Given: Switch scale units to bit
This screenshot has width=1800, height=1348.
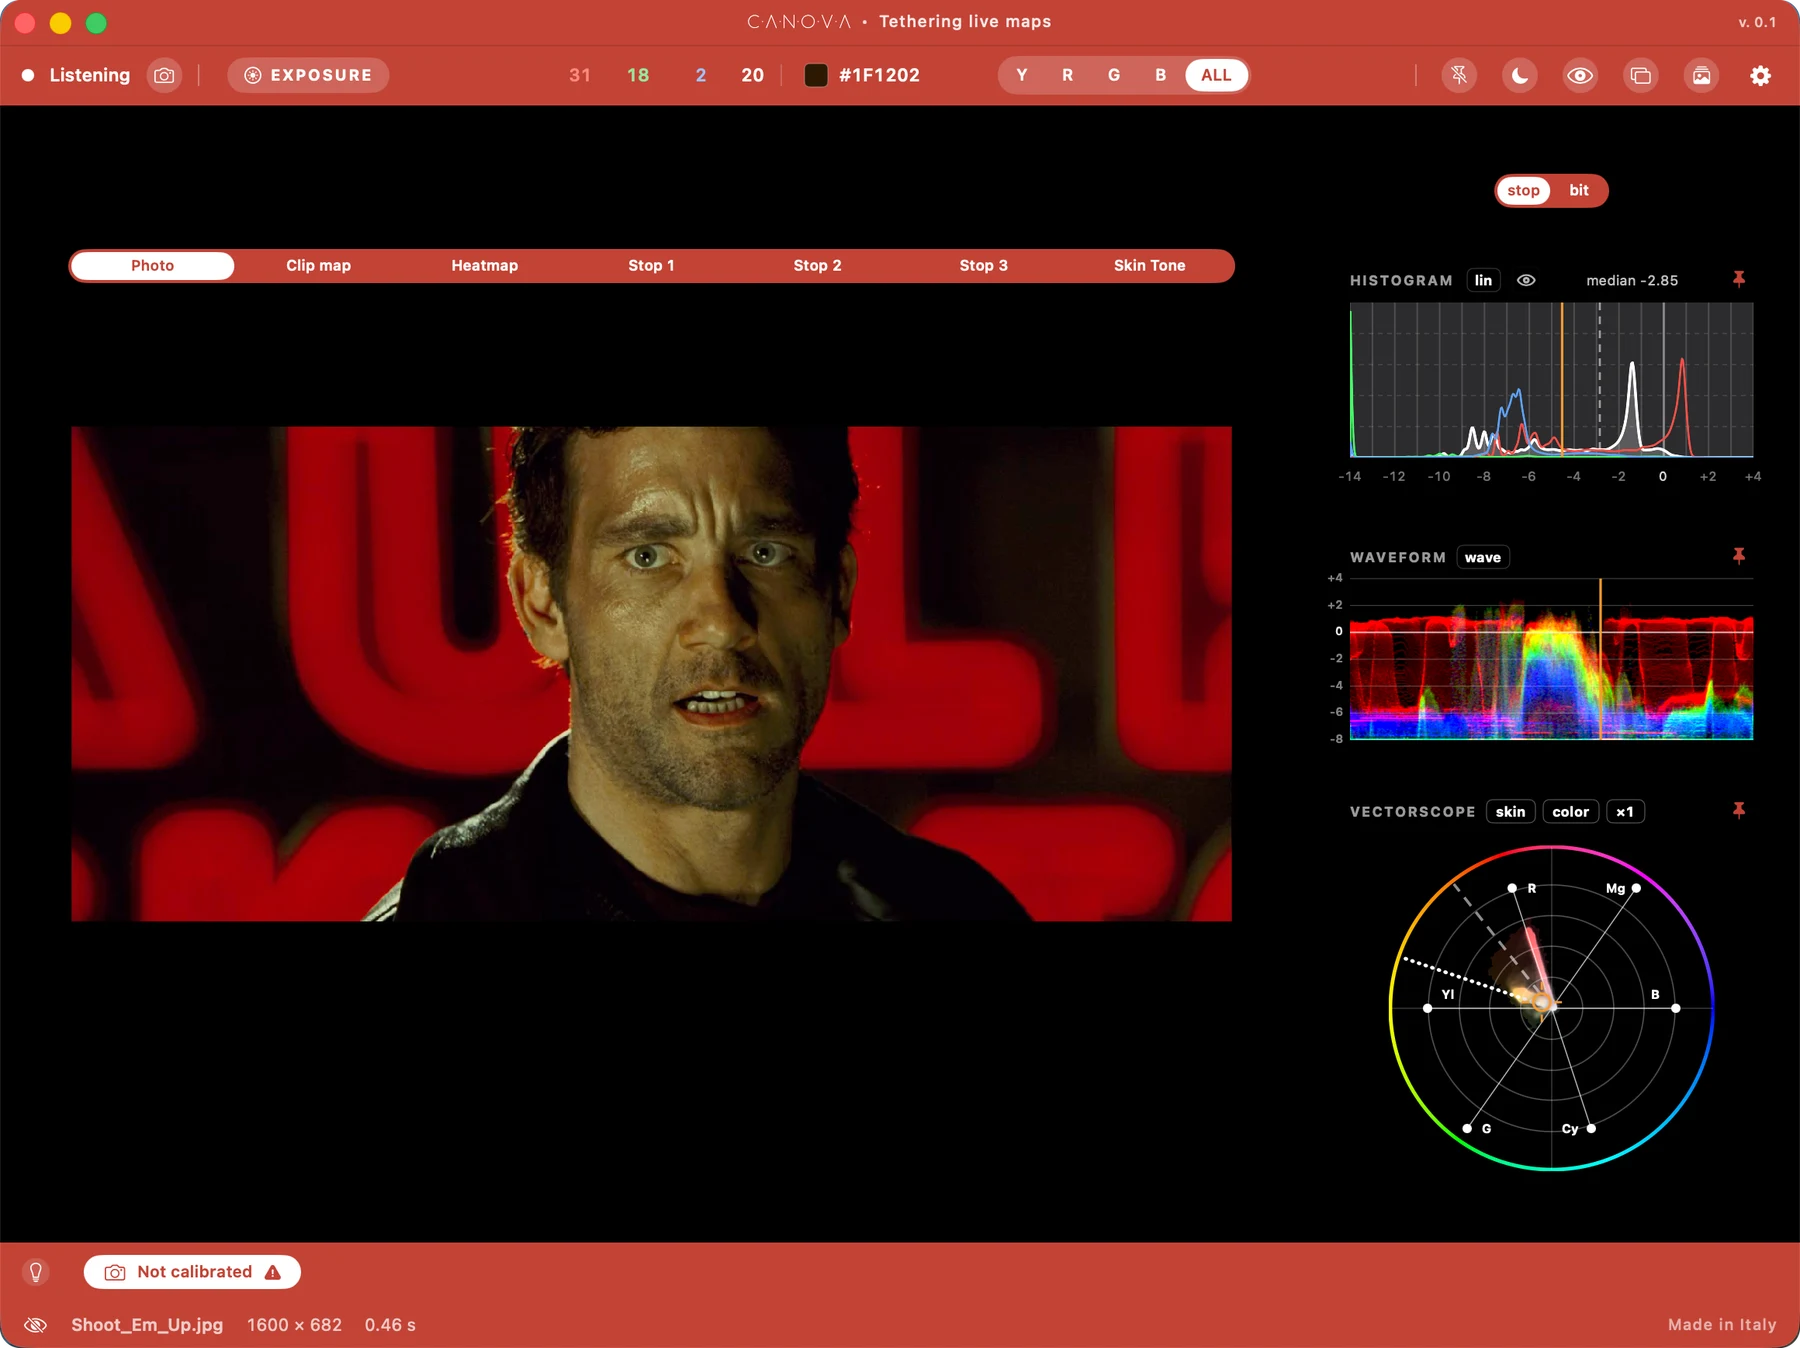Looking at the screenshot, I should (1579, 190).
